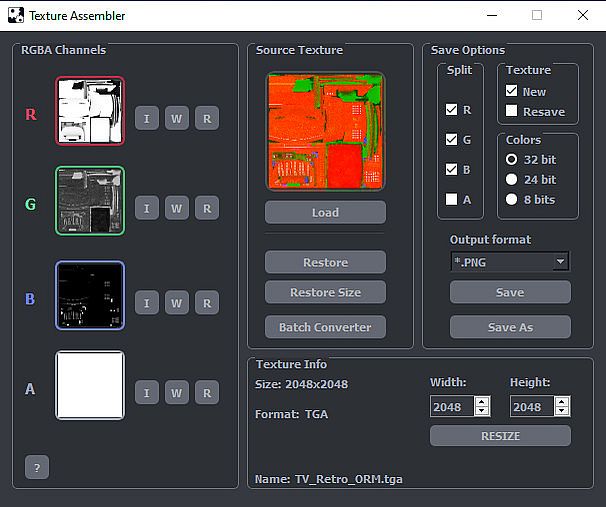
Task: Click the R button for blue channel
Action: click(x=206, y=302)
